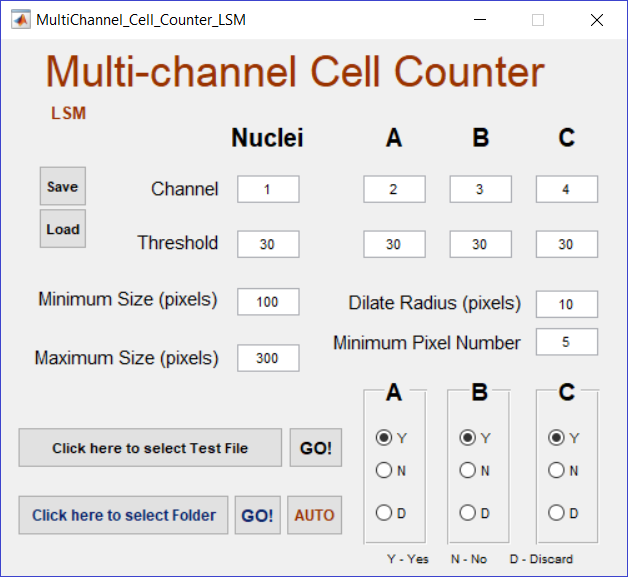Viewport: 628px width, 577px height.
Task: Click the Threshold field for channel B
Action: point(480,244)
